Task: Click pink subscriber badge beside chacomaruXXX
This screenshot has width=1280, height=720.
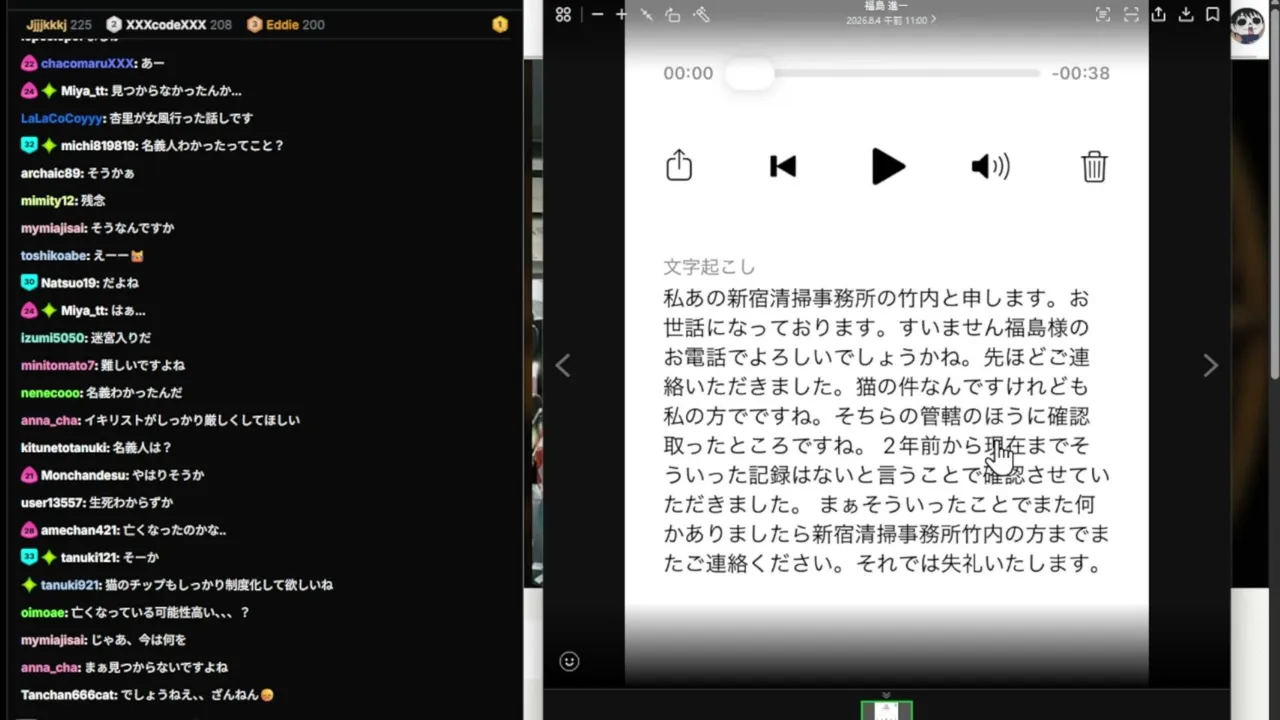Action: 29,63
